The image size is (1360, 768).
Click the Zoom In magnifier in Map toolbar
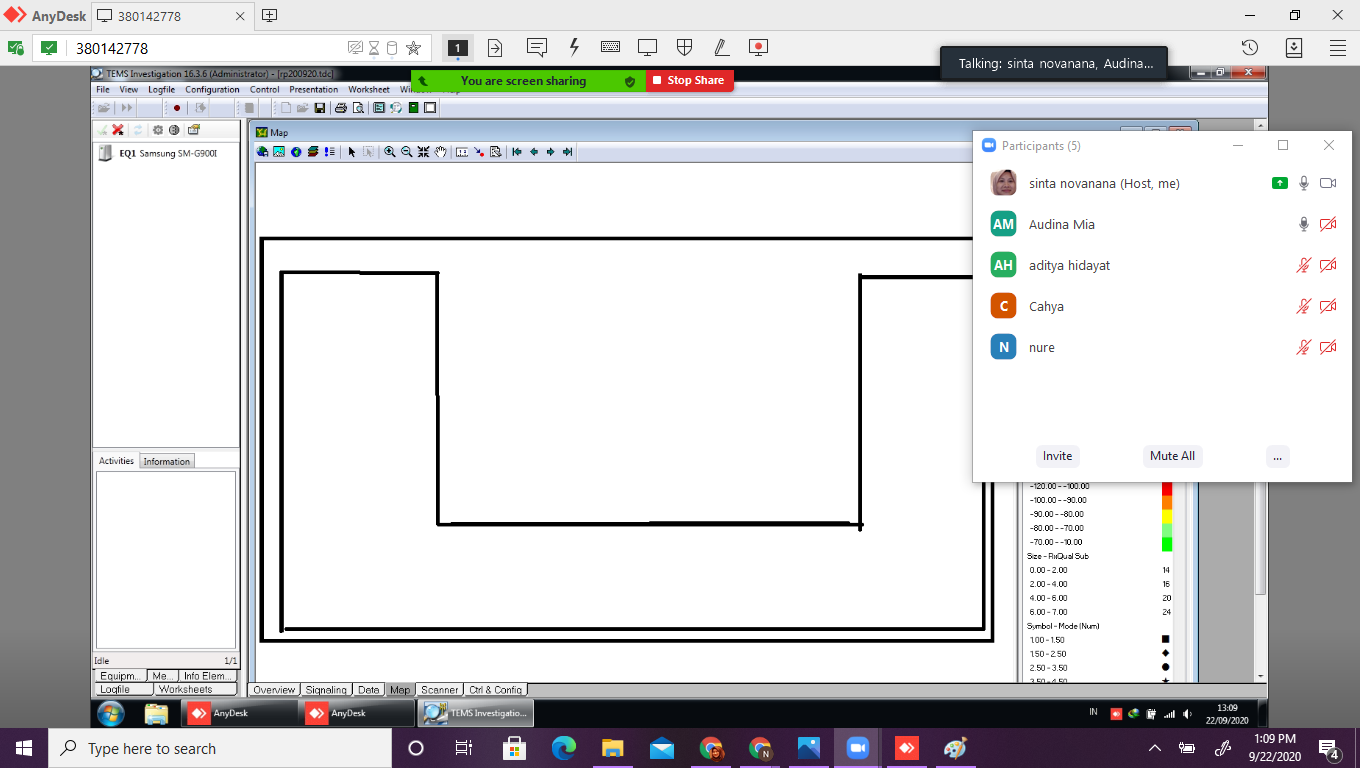390,152
